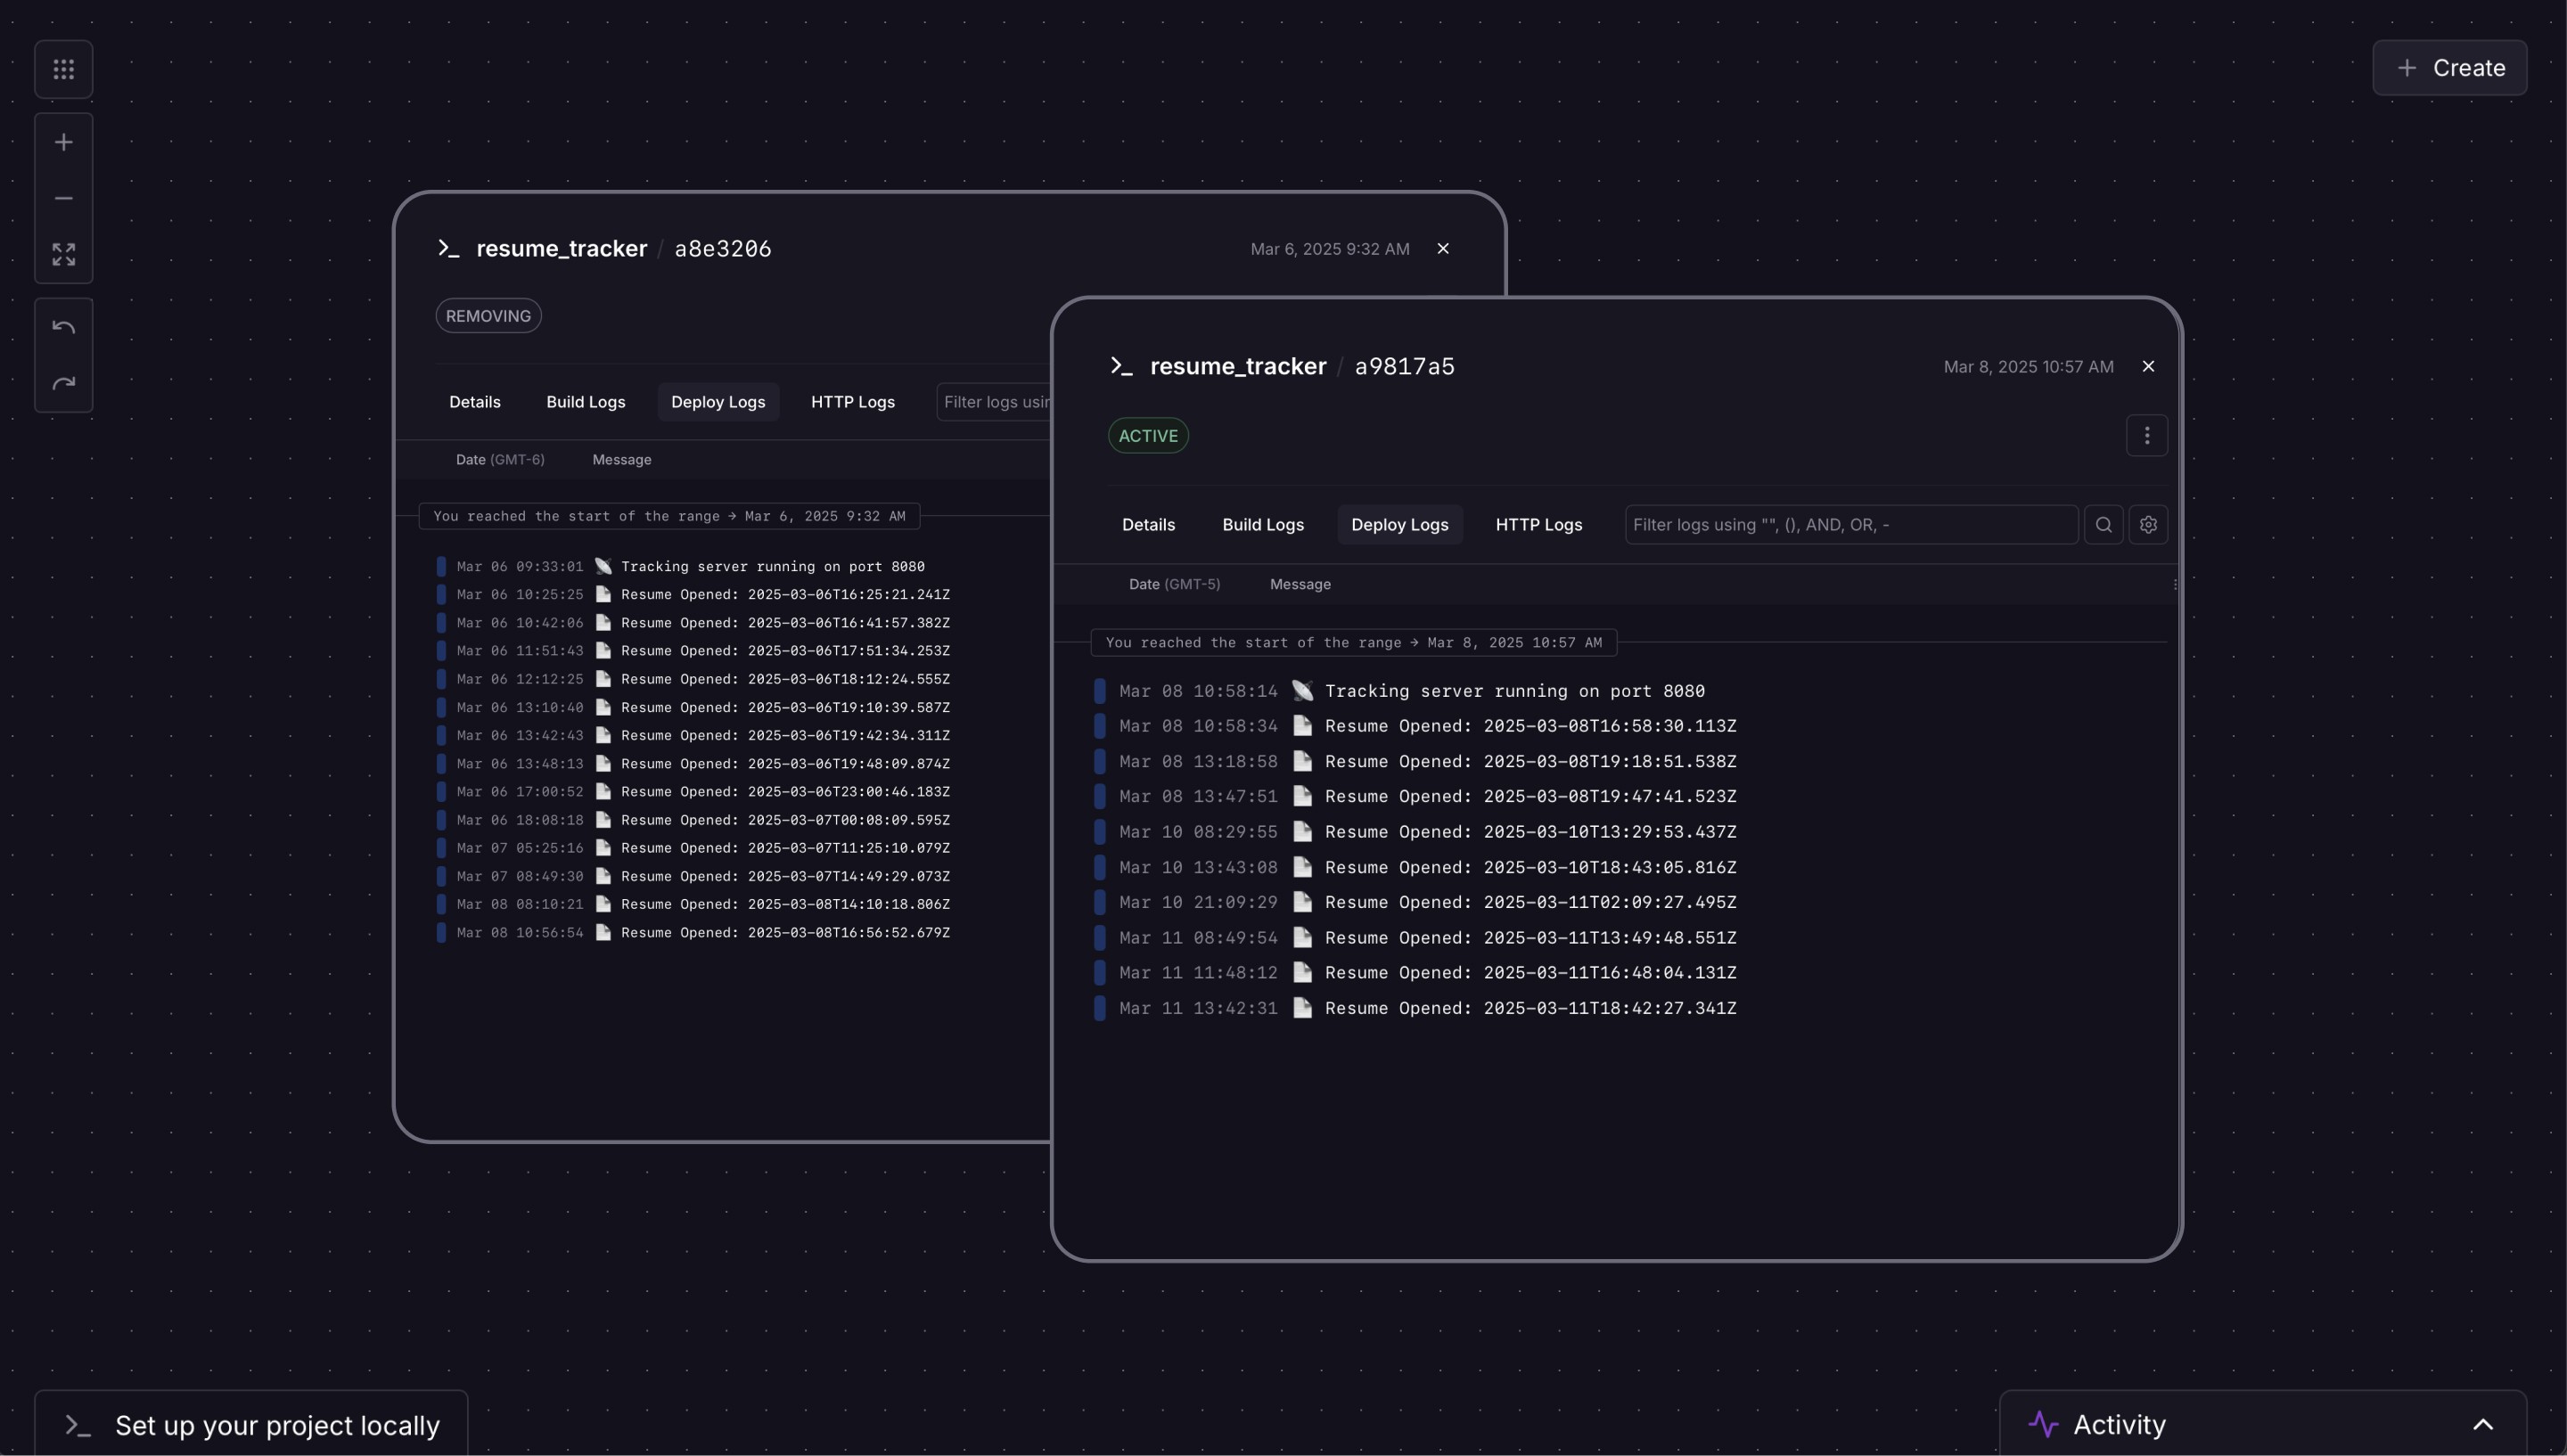Image resolution: width=2567 pixels, height=1456 pixels.
Task: Click Message column header in a8e3206 panel
Action: coord(622,460)
